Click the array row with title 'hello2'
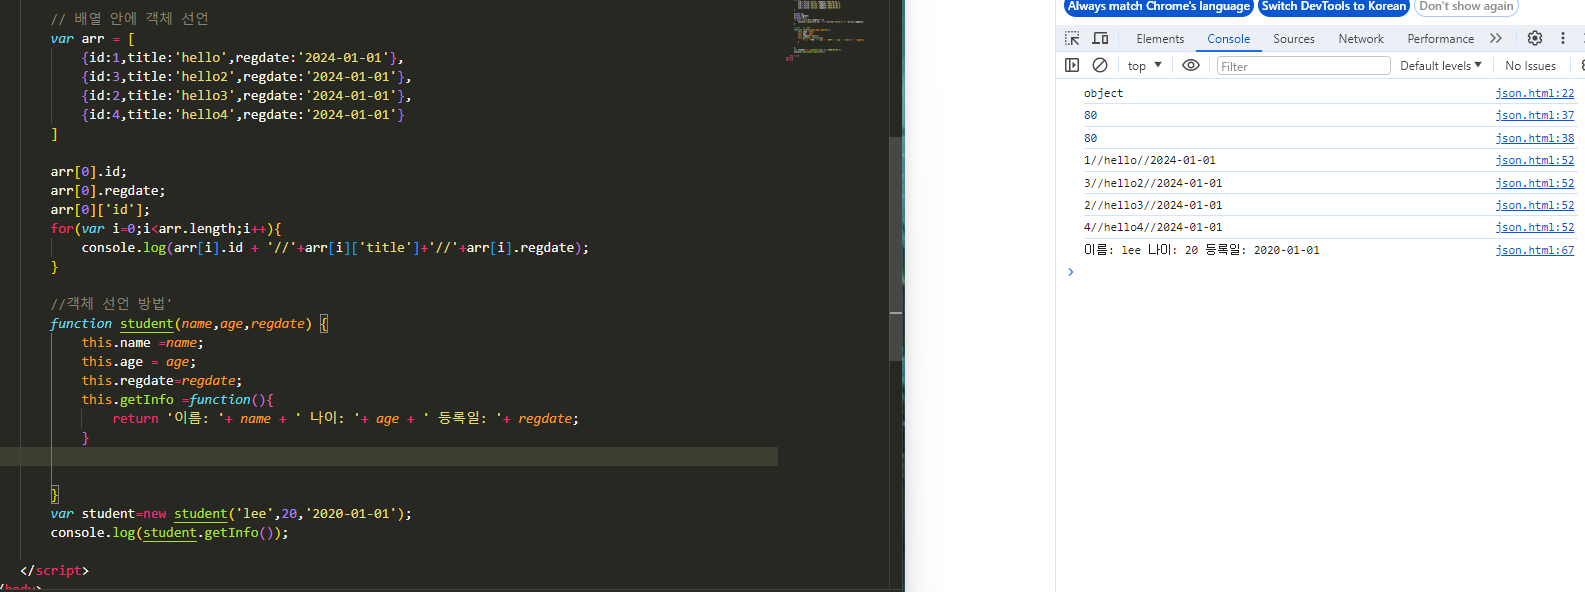Image resolution: width=1585 pixels, height=592 pixels. click(246, 77)
